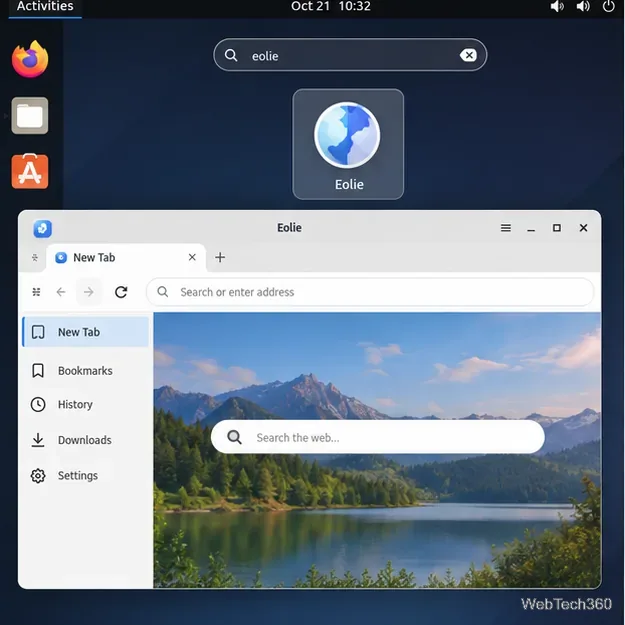Screen dimensions: 625x625
Task: Clear the eolie search text
Action: [x=468, y=55]
